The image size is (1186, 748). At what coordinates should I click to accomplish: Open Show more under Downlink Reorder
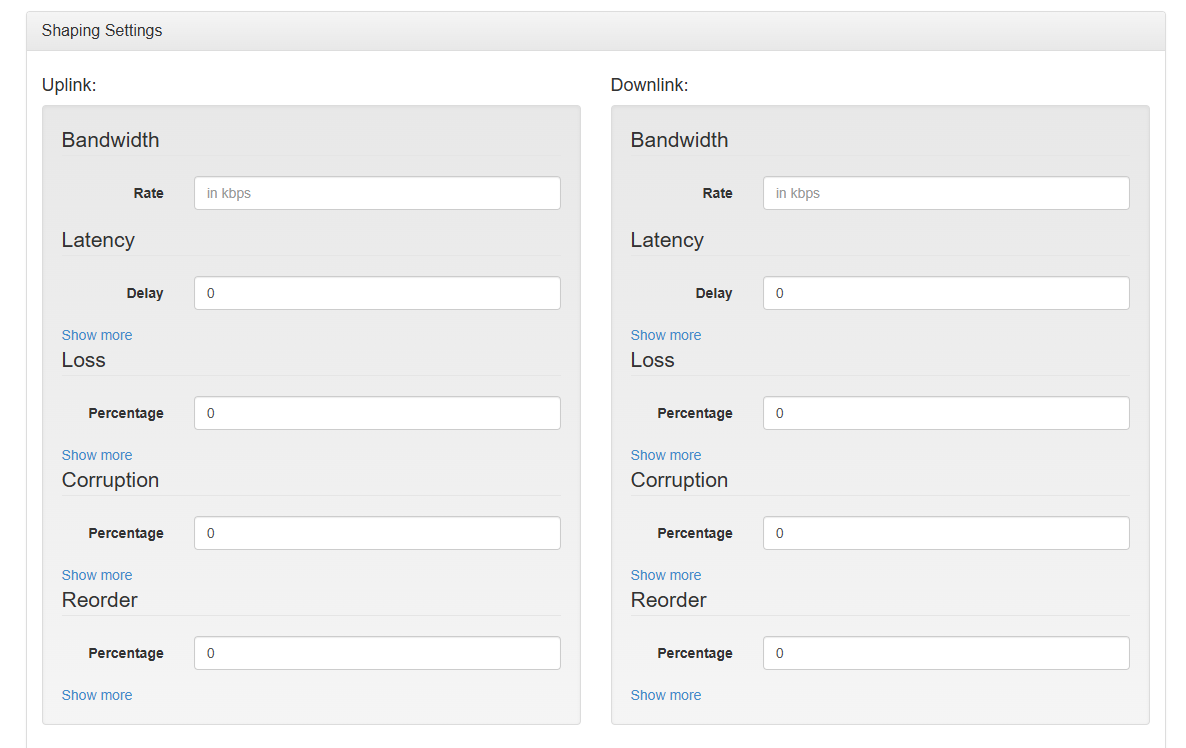pos(666,695)
